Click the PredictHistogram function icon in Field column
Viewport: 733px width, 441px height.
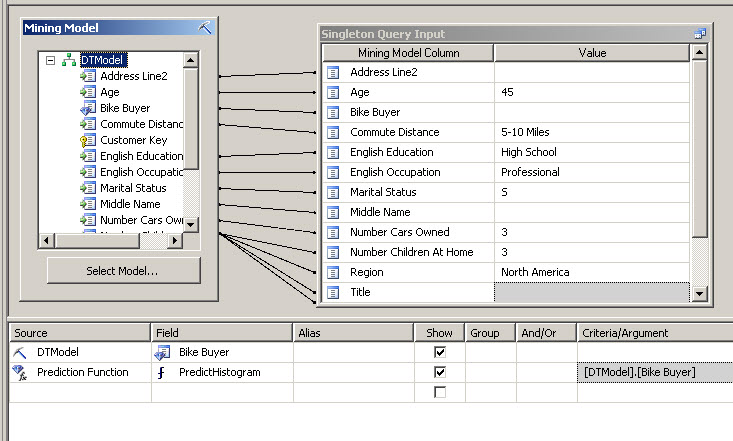[x=161, y=373]
